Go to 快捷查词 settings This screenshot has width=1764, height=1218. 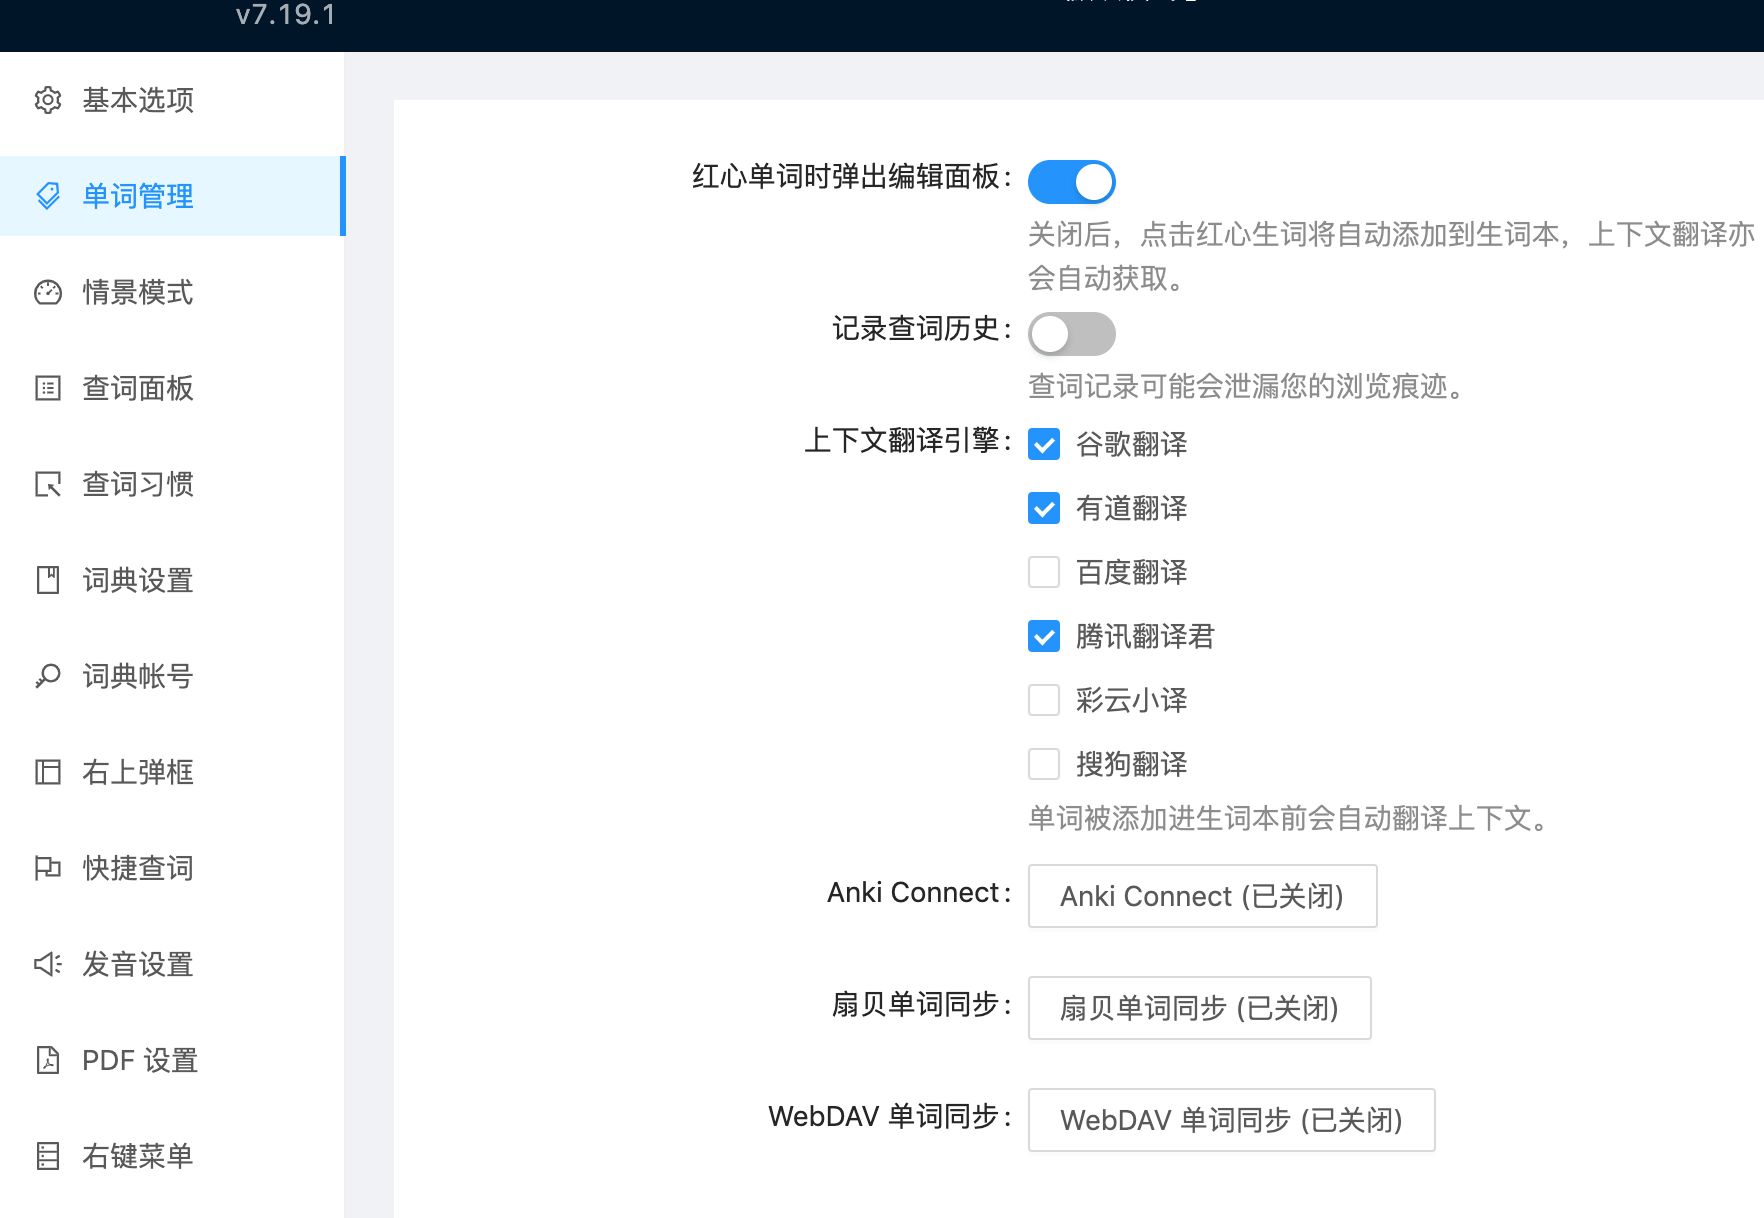pos(172,868)
